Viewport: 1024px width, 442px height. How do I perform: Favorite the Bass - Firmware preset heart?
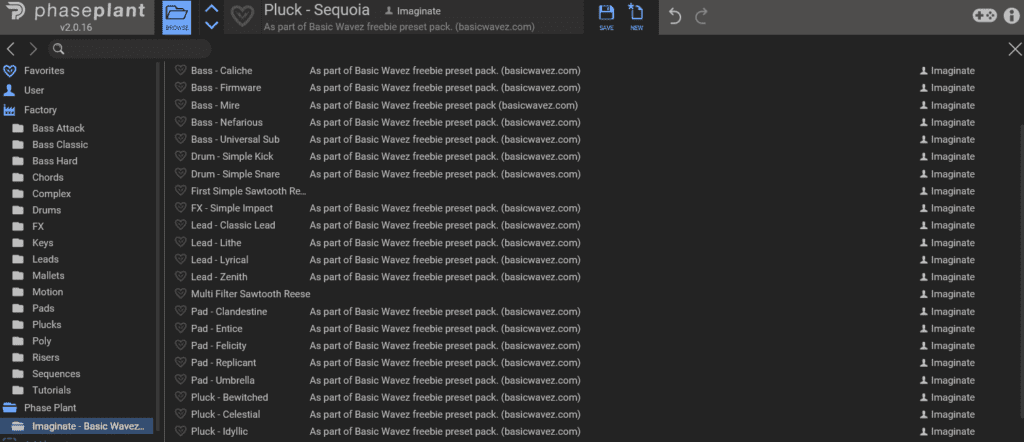point(181,87)
